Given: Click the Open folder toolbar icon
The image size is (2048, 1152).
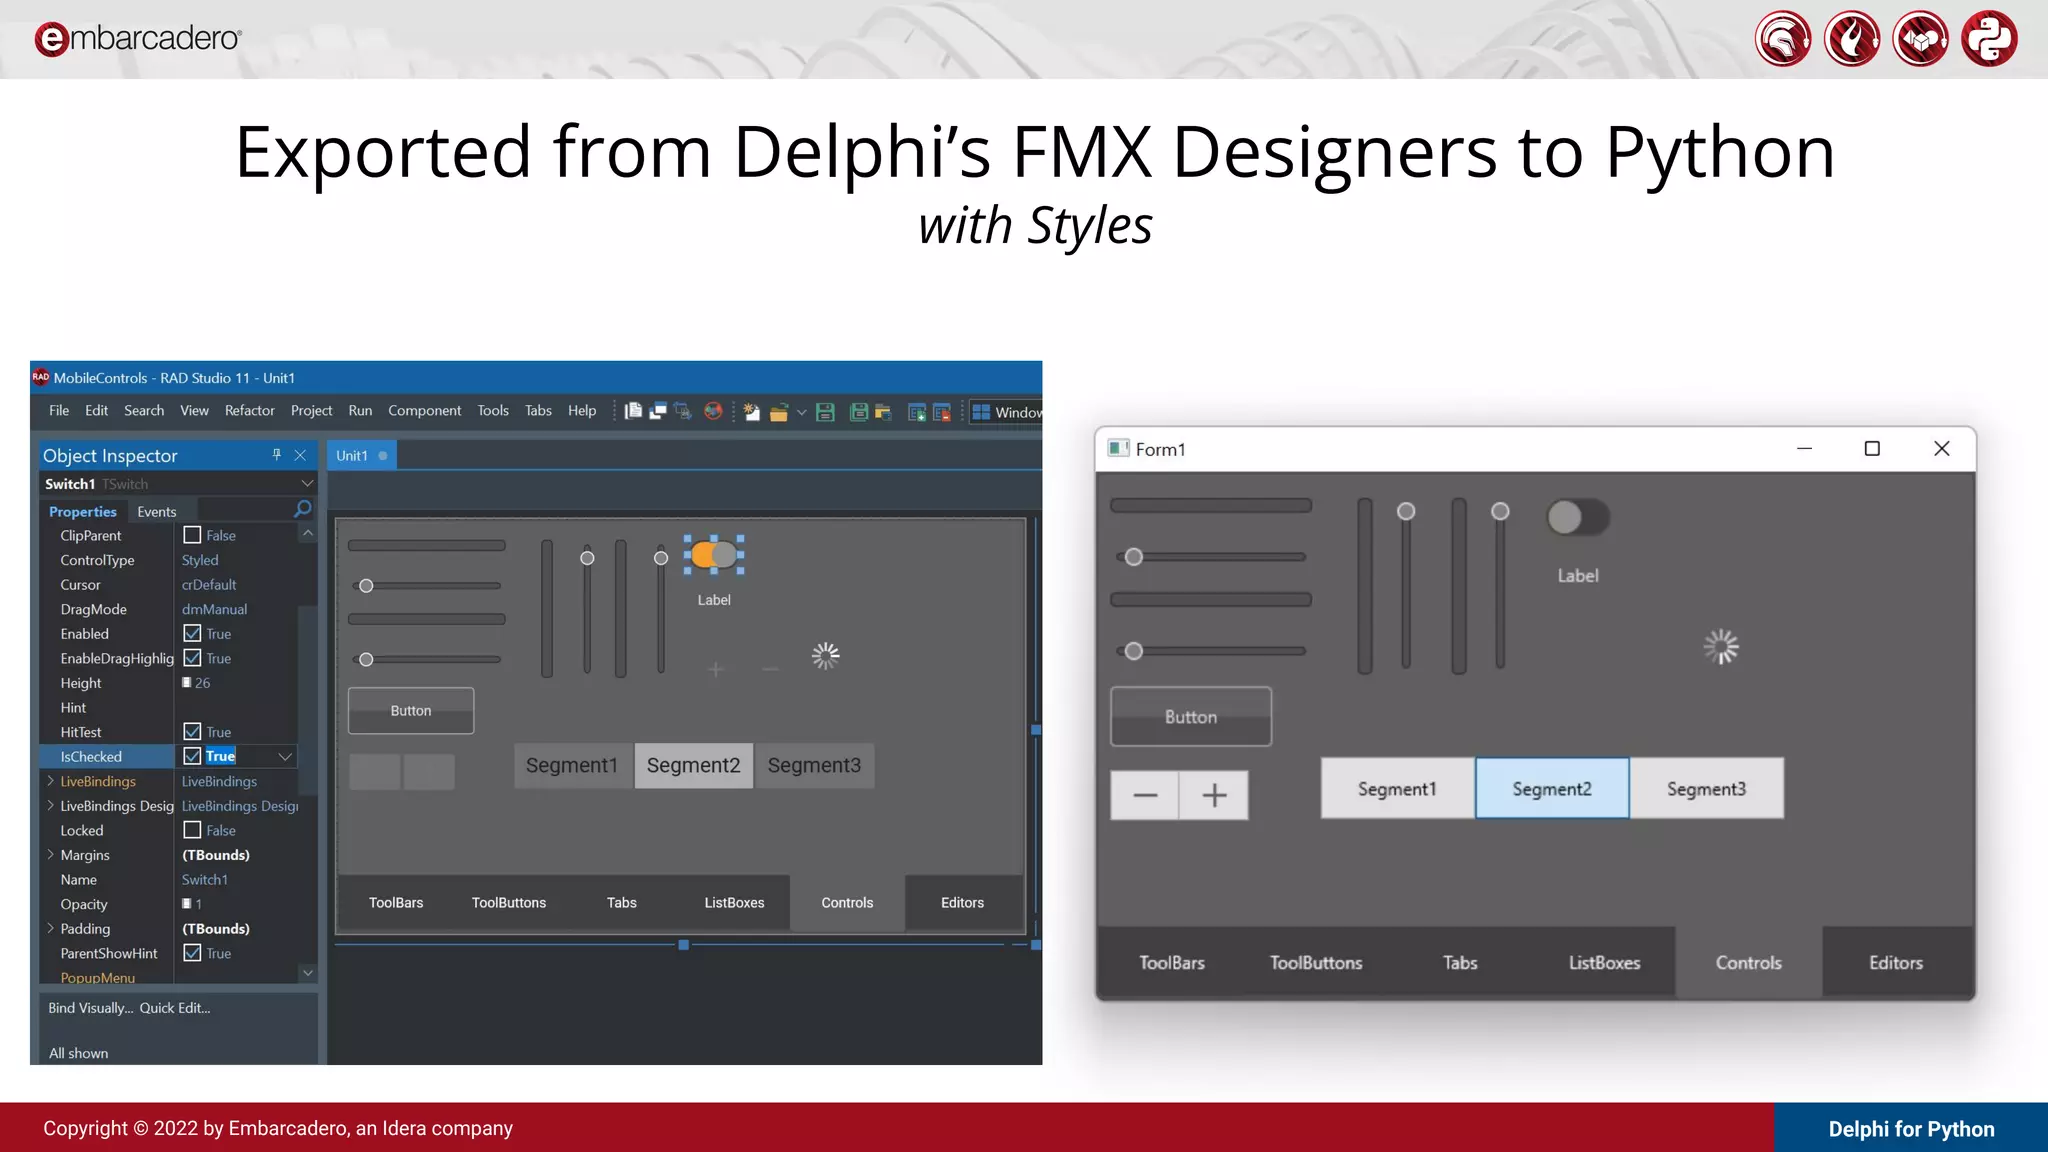Looking at the screenshot, I should (x=779, y=412).
